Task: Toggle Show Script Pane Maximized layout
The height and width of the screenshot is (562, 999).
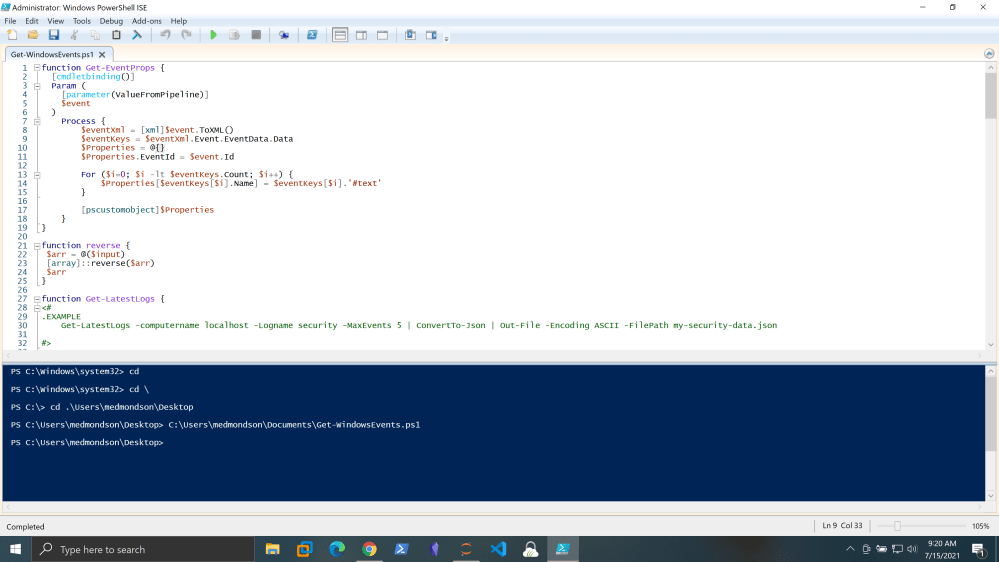Action: tap(382, 35)
